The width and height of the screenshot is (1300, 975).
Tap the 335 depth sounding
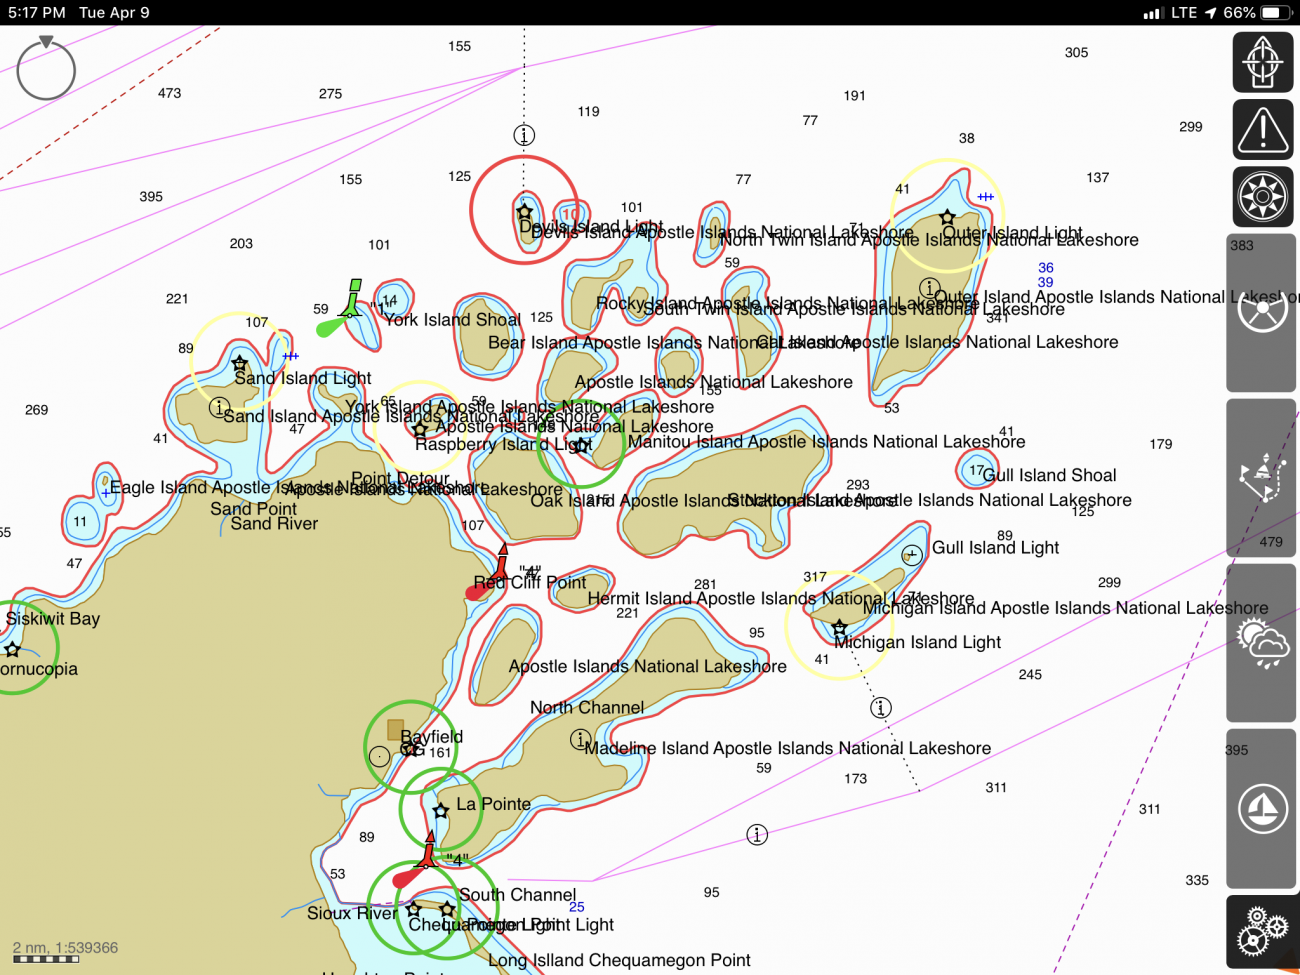click(x=1197, y=880)
